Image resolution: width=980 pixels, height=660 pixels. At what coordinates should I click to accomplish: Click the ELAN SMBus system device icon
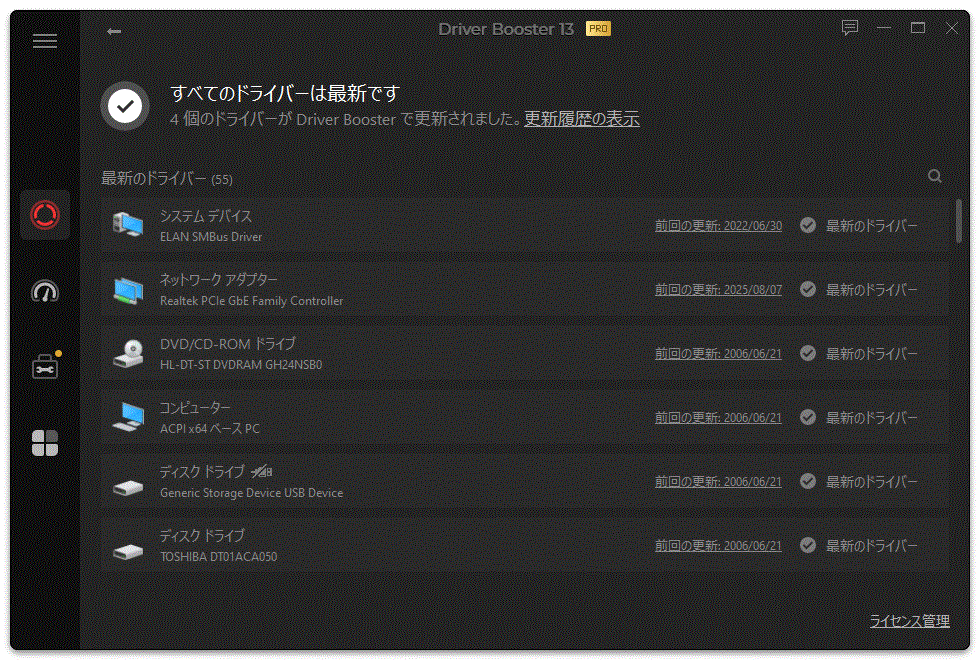click(x=127, y=224)
